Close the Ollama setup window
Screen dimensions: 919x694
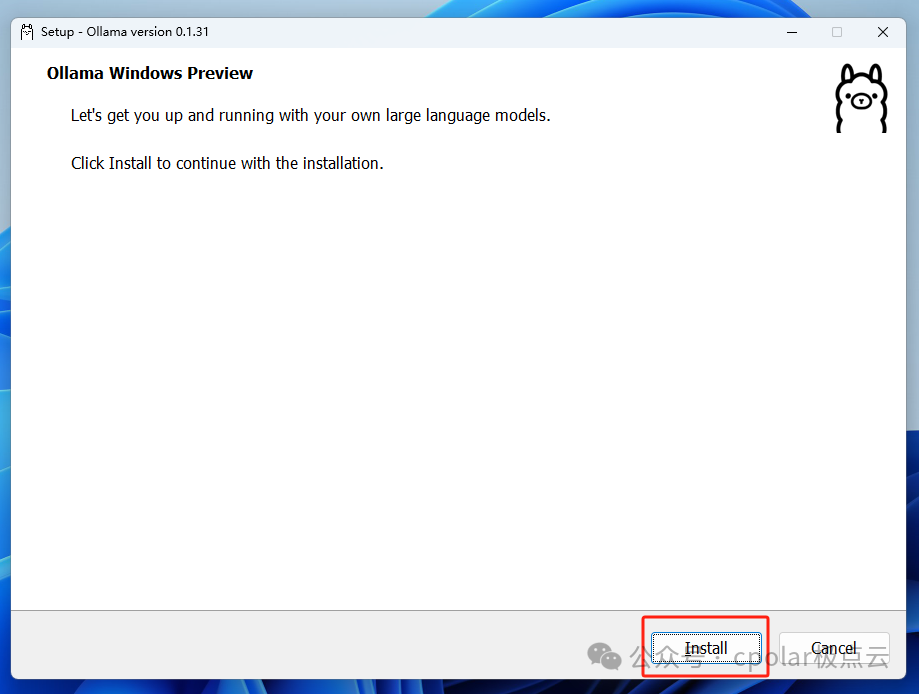coord(883,32)
